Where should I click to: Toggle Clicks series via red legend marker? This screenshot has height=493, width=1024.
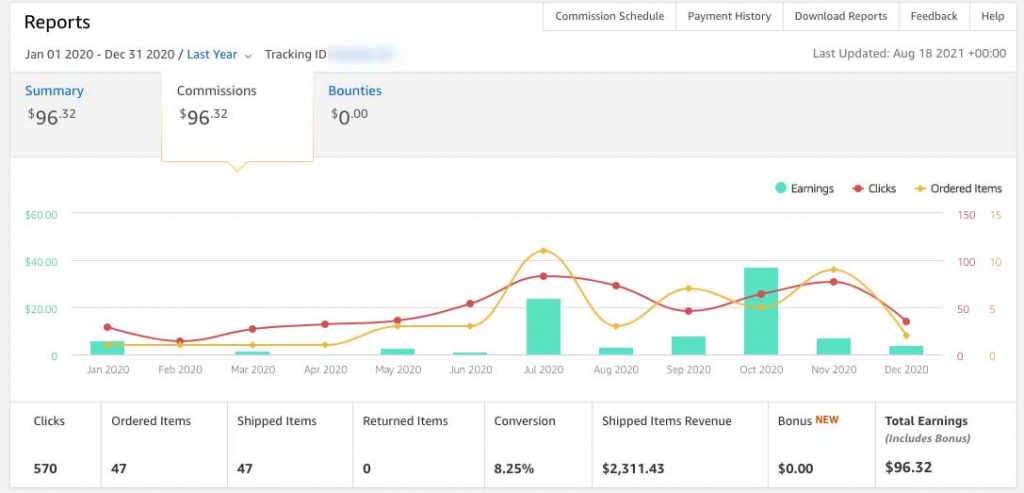pyautogui.click(x=858, y=188)
